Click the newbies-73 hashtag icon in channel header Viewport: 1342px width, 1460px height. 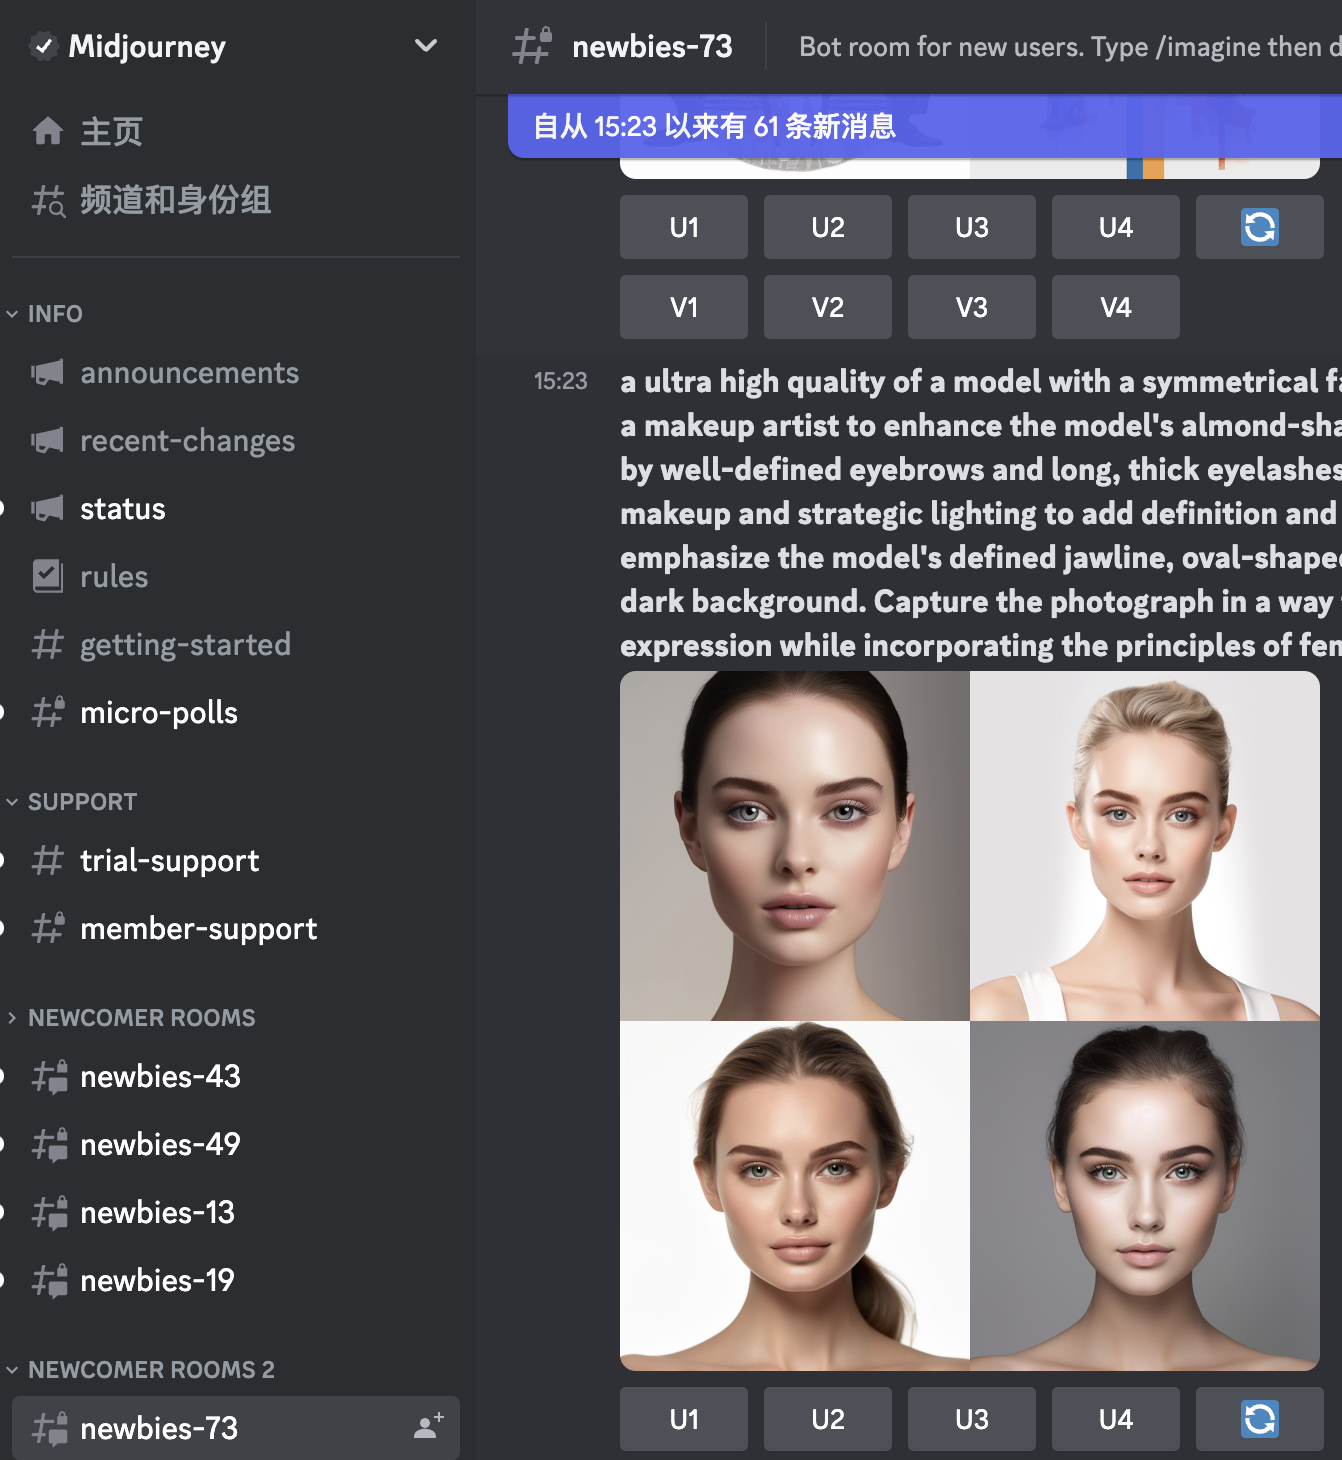(x=533, y=45)
